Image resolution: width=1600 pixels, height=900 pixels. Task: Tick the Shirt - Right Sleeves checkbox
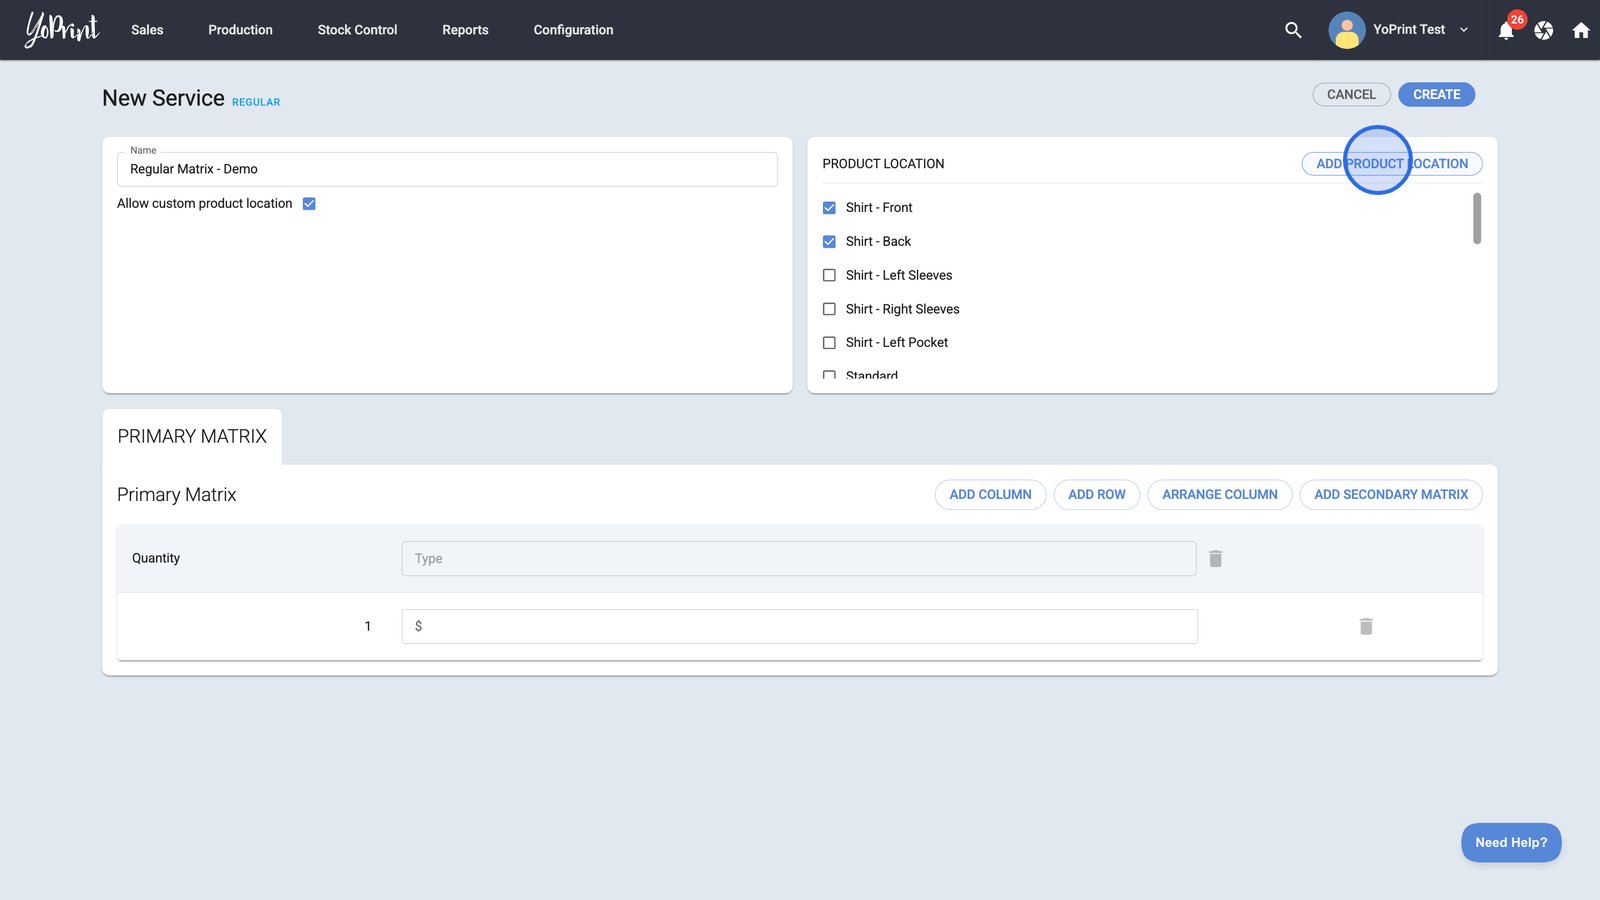[829, 309]
